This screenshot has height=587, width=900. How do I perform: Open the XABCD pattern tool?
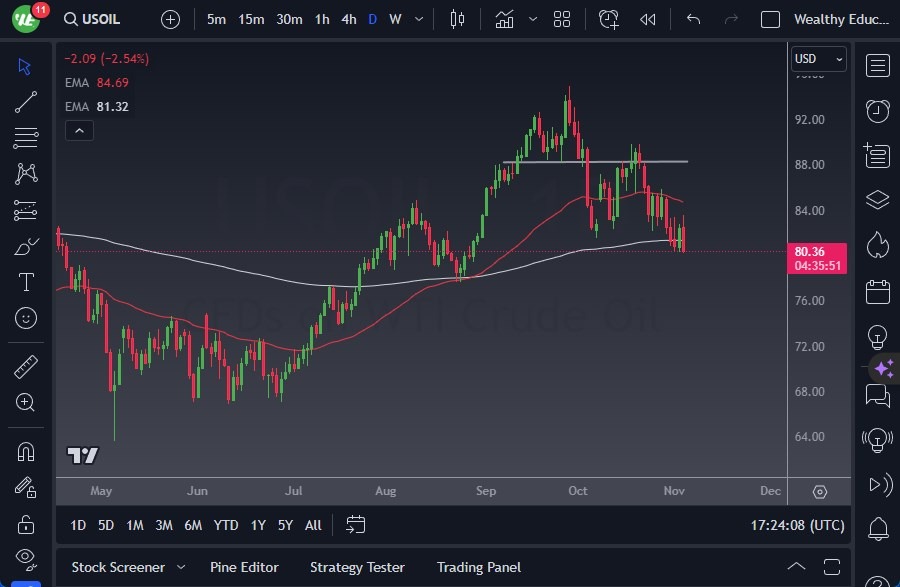coord(25,174)
